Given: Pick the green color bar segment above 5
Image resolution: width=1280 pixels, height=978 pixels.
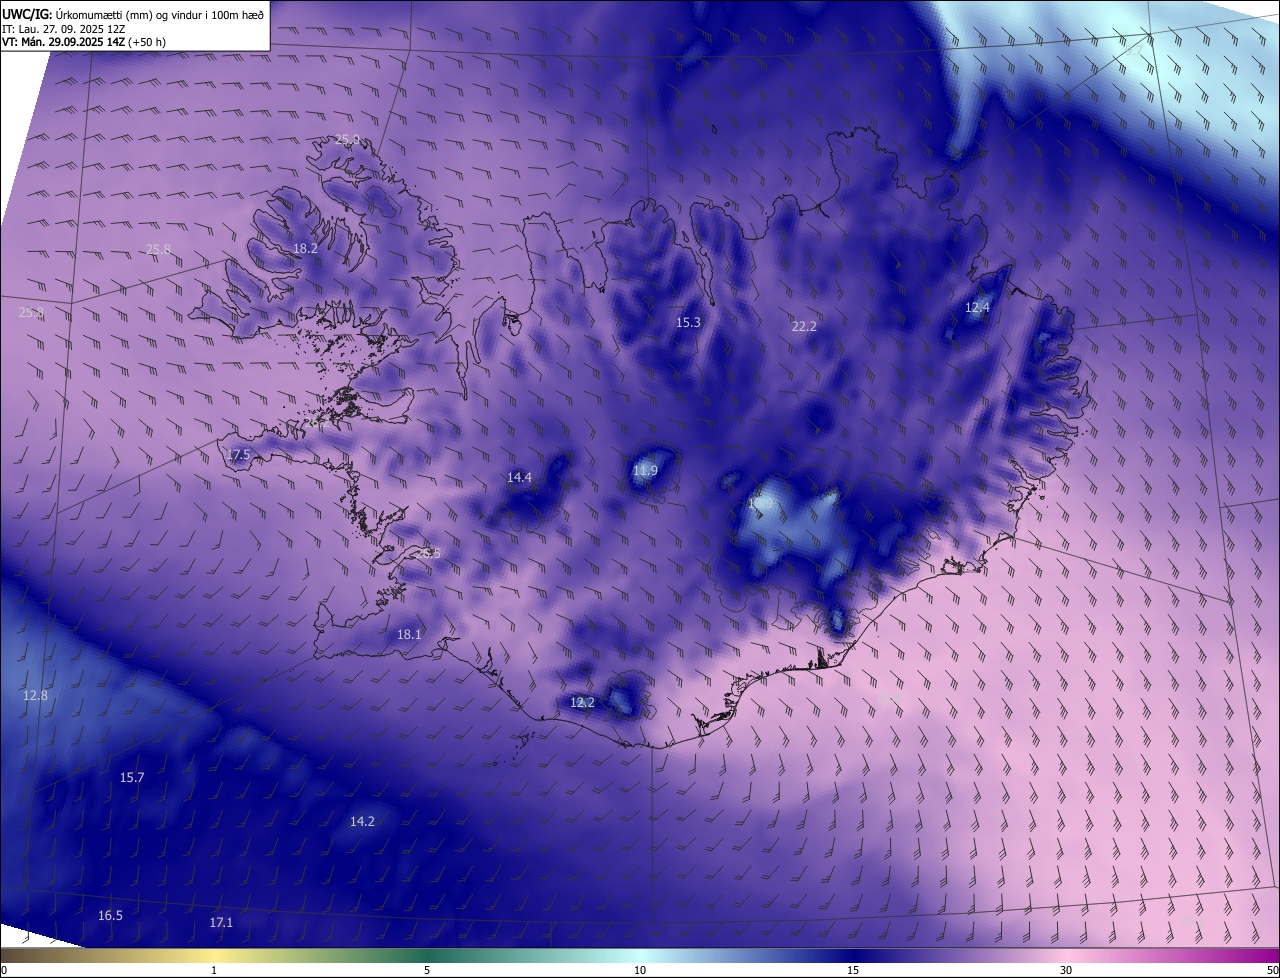Looking at the screenshot, I should point(427,955).
